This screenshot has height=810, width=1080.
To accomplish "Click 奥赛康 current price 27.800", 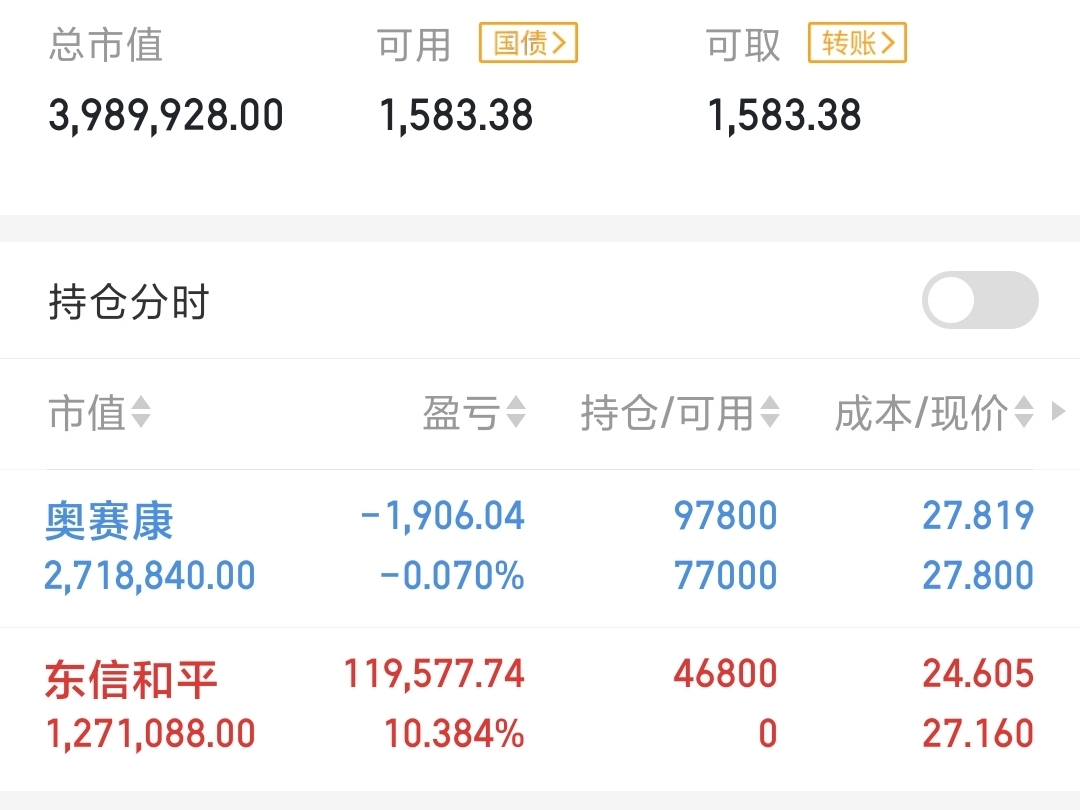I will click(x=978, y=576).
